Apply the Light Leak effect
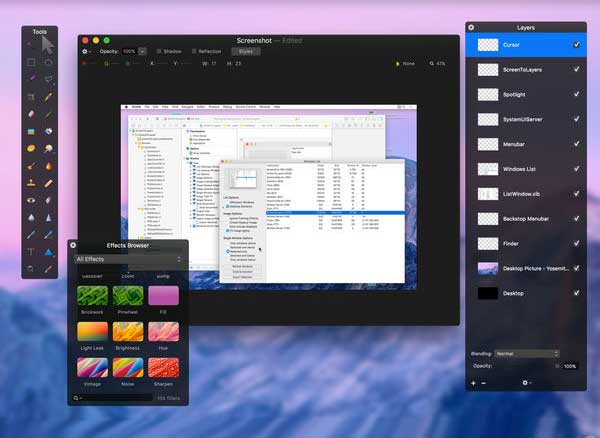The width and height of the screenshot is (600, 438). click(92, 332)
